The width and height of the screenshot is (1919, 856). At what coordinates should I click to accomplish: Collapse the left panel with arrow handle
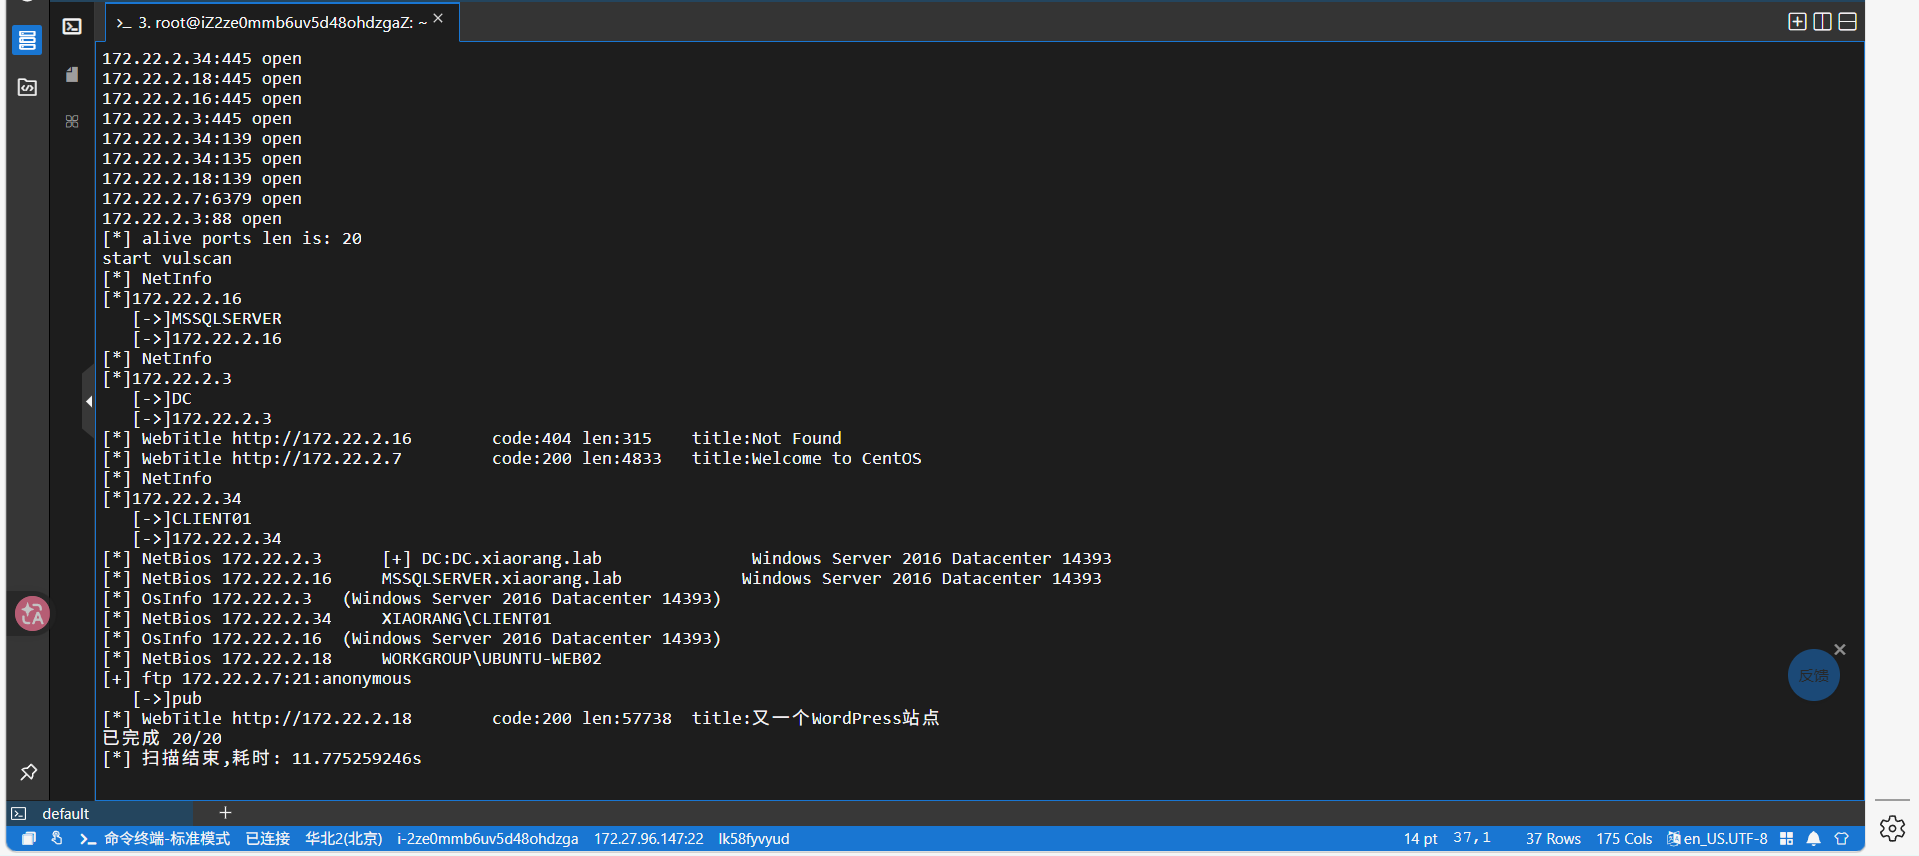(88, 401)
